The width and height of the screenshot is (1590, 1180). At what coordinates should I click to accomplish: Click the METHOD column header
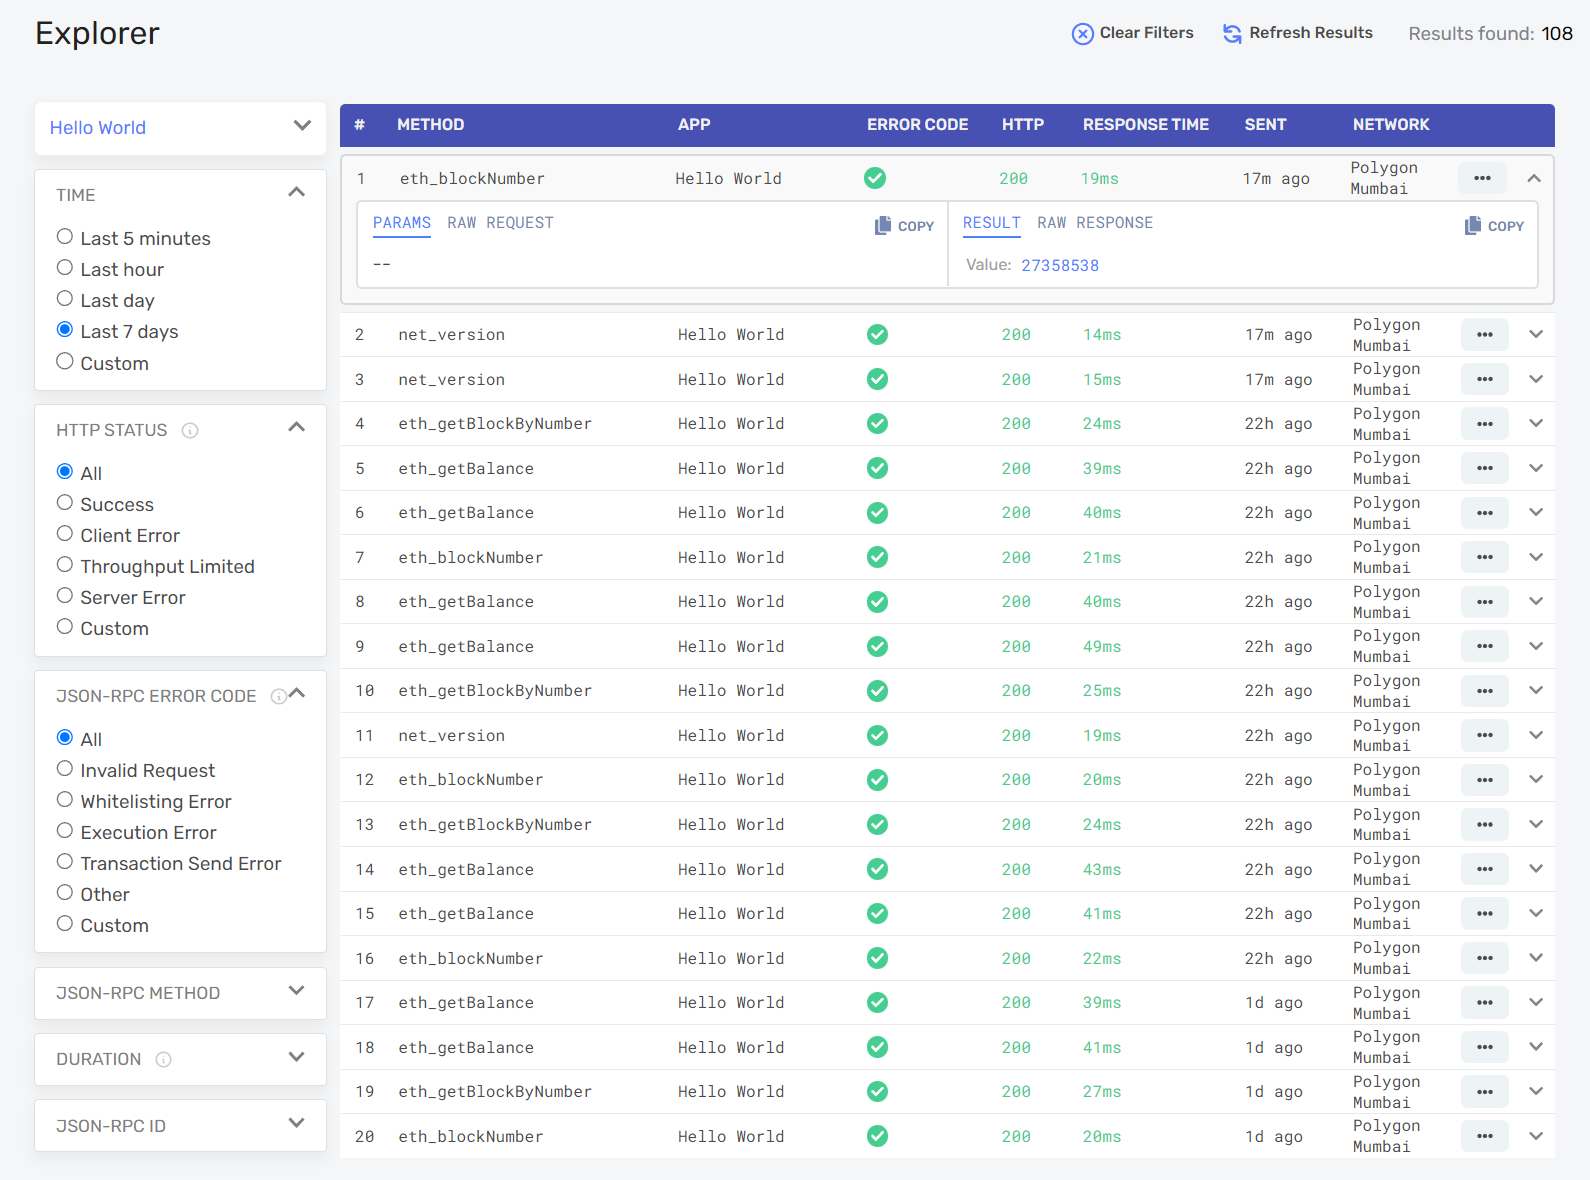coord(430,125)
